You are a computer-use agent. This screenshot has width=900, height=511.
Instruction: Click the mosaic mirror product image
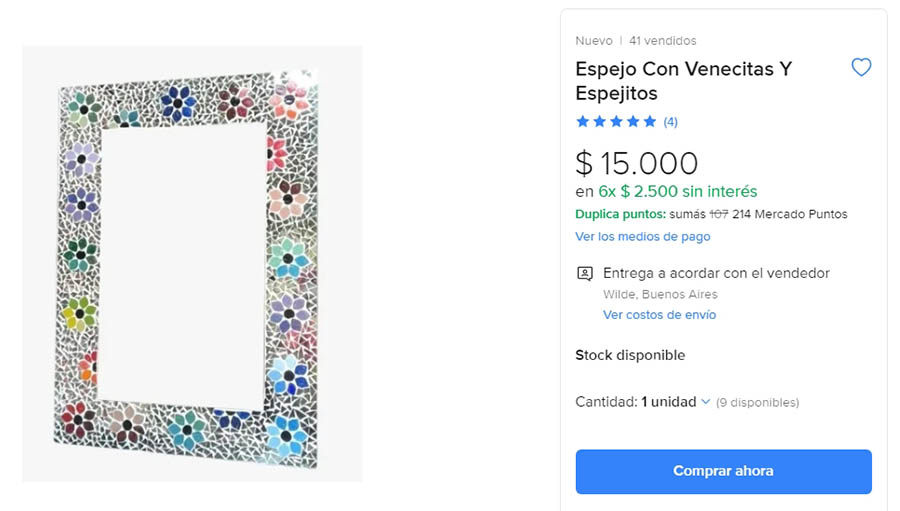pos(192,264)
